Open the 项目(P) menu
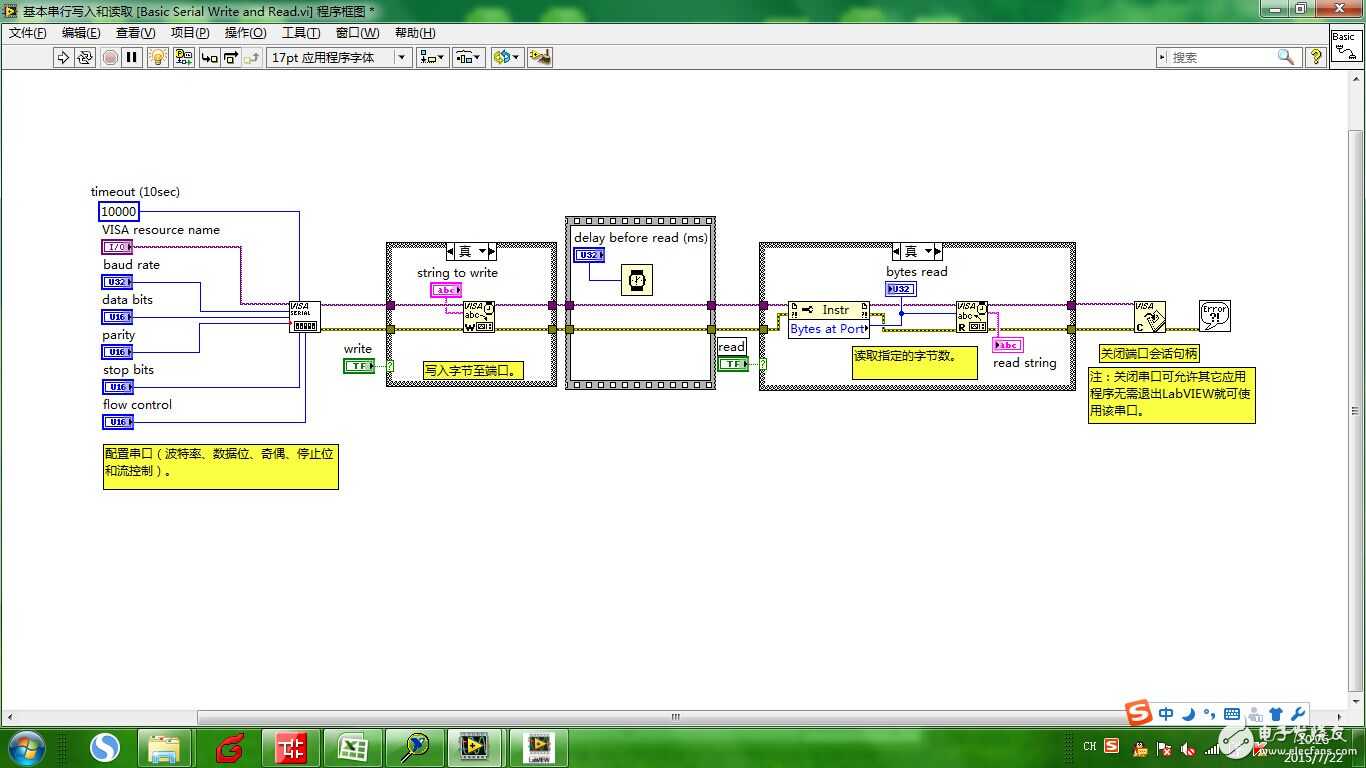Viewport: 1366px width, 768px height. [190, 32]
